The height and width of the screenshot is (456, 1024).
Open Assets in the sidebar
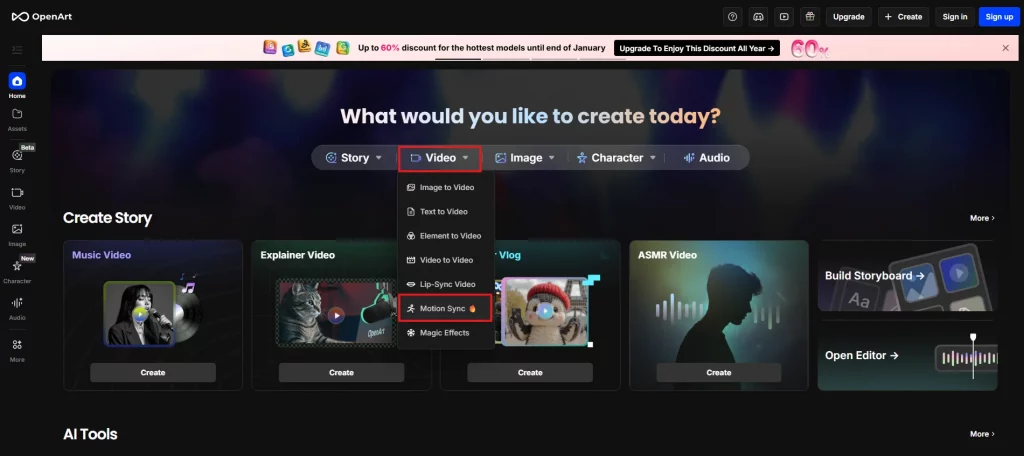(17, 119)
